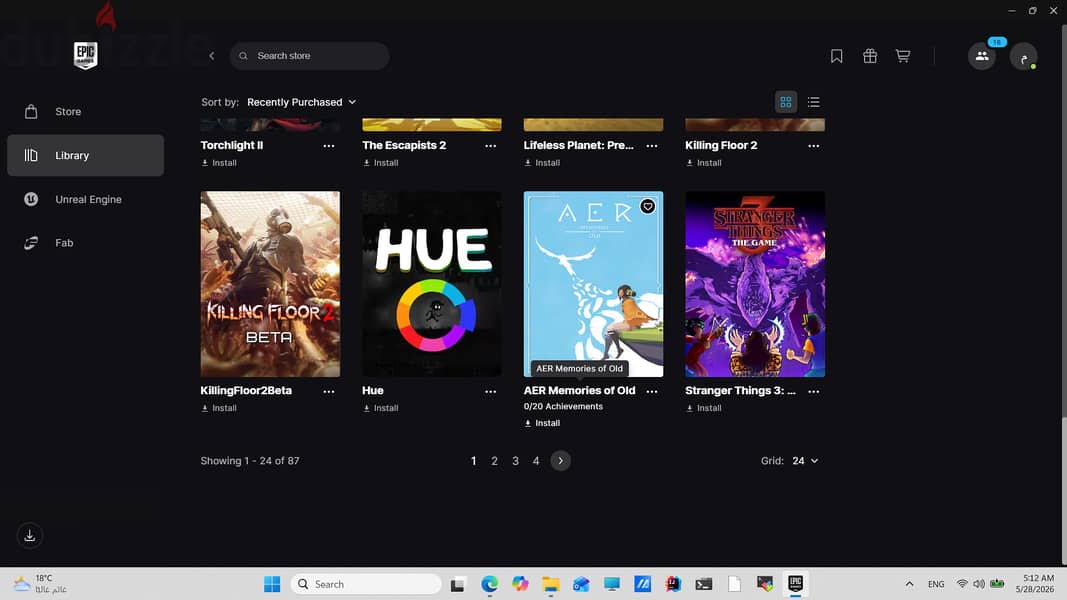The image size is (1067, 600).
Task: Switch to list view
Action: point(813,102)
